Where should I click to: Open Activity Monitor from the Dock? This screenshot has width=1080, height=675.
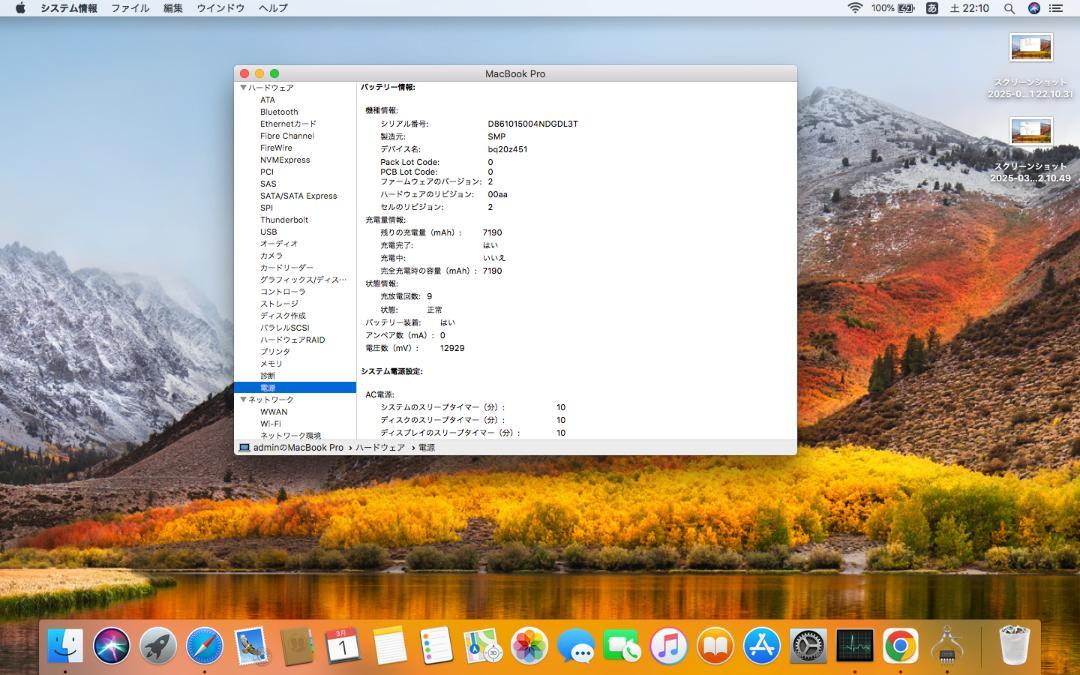[x=854, y=646]
